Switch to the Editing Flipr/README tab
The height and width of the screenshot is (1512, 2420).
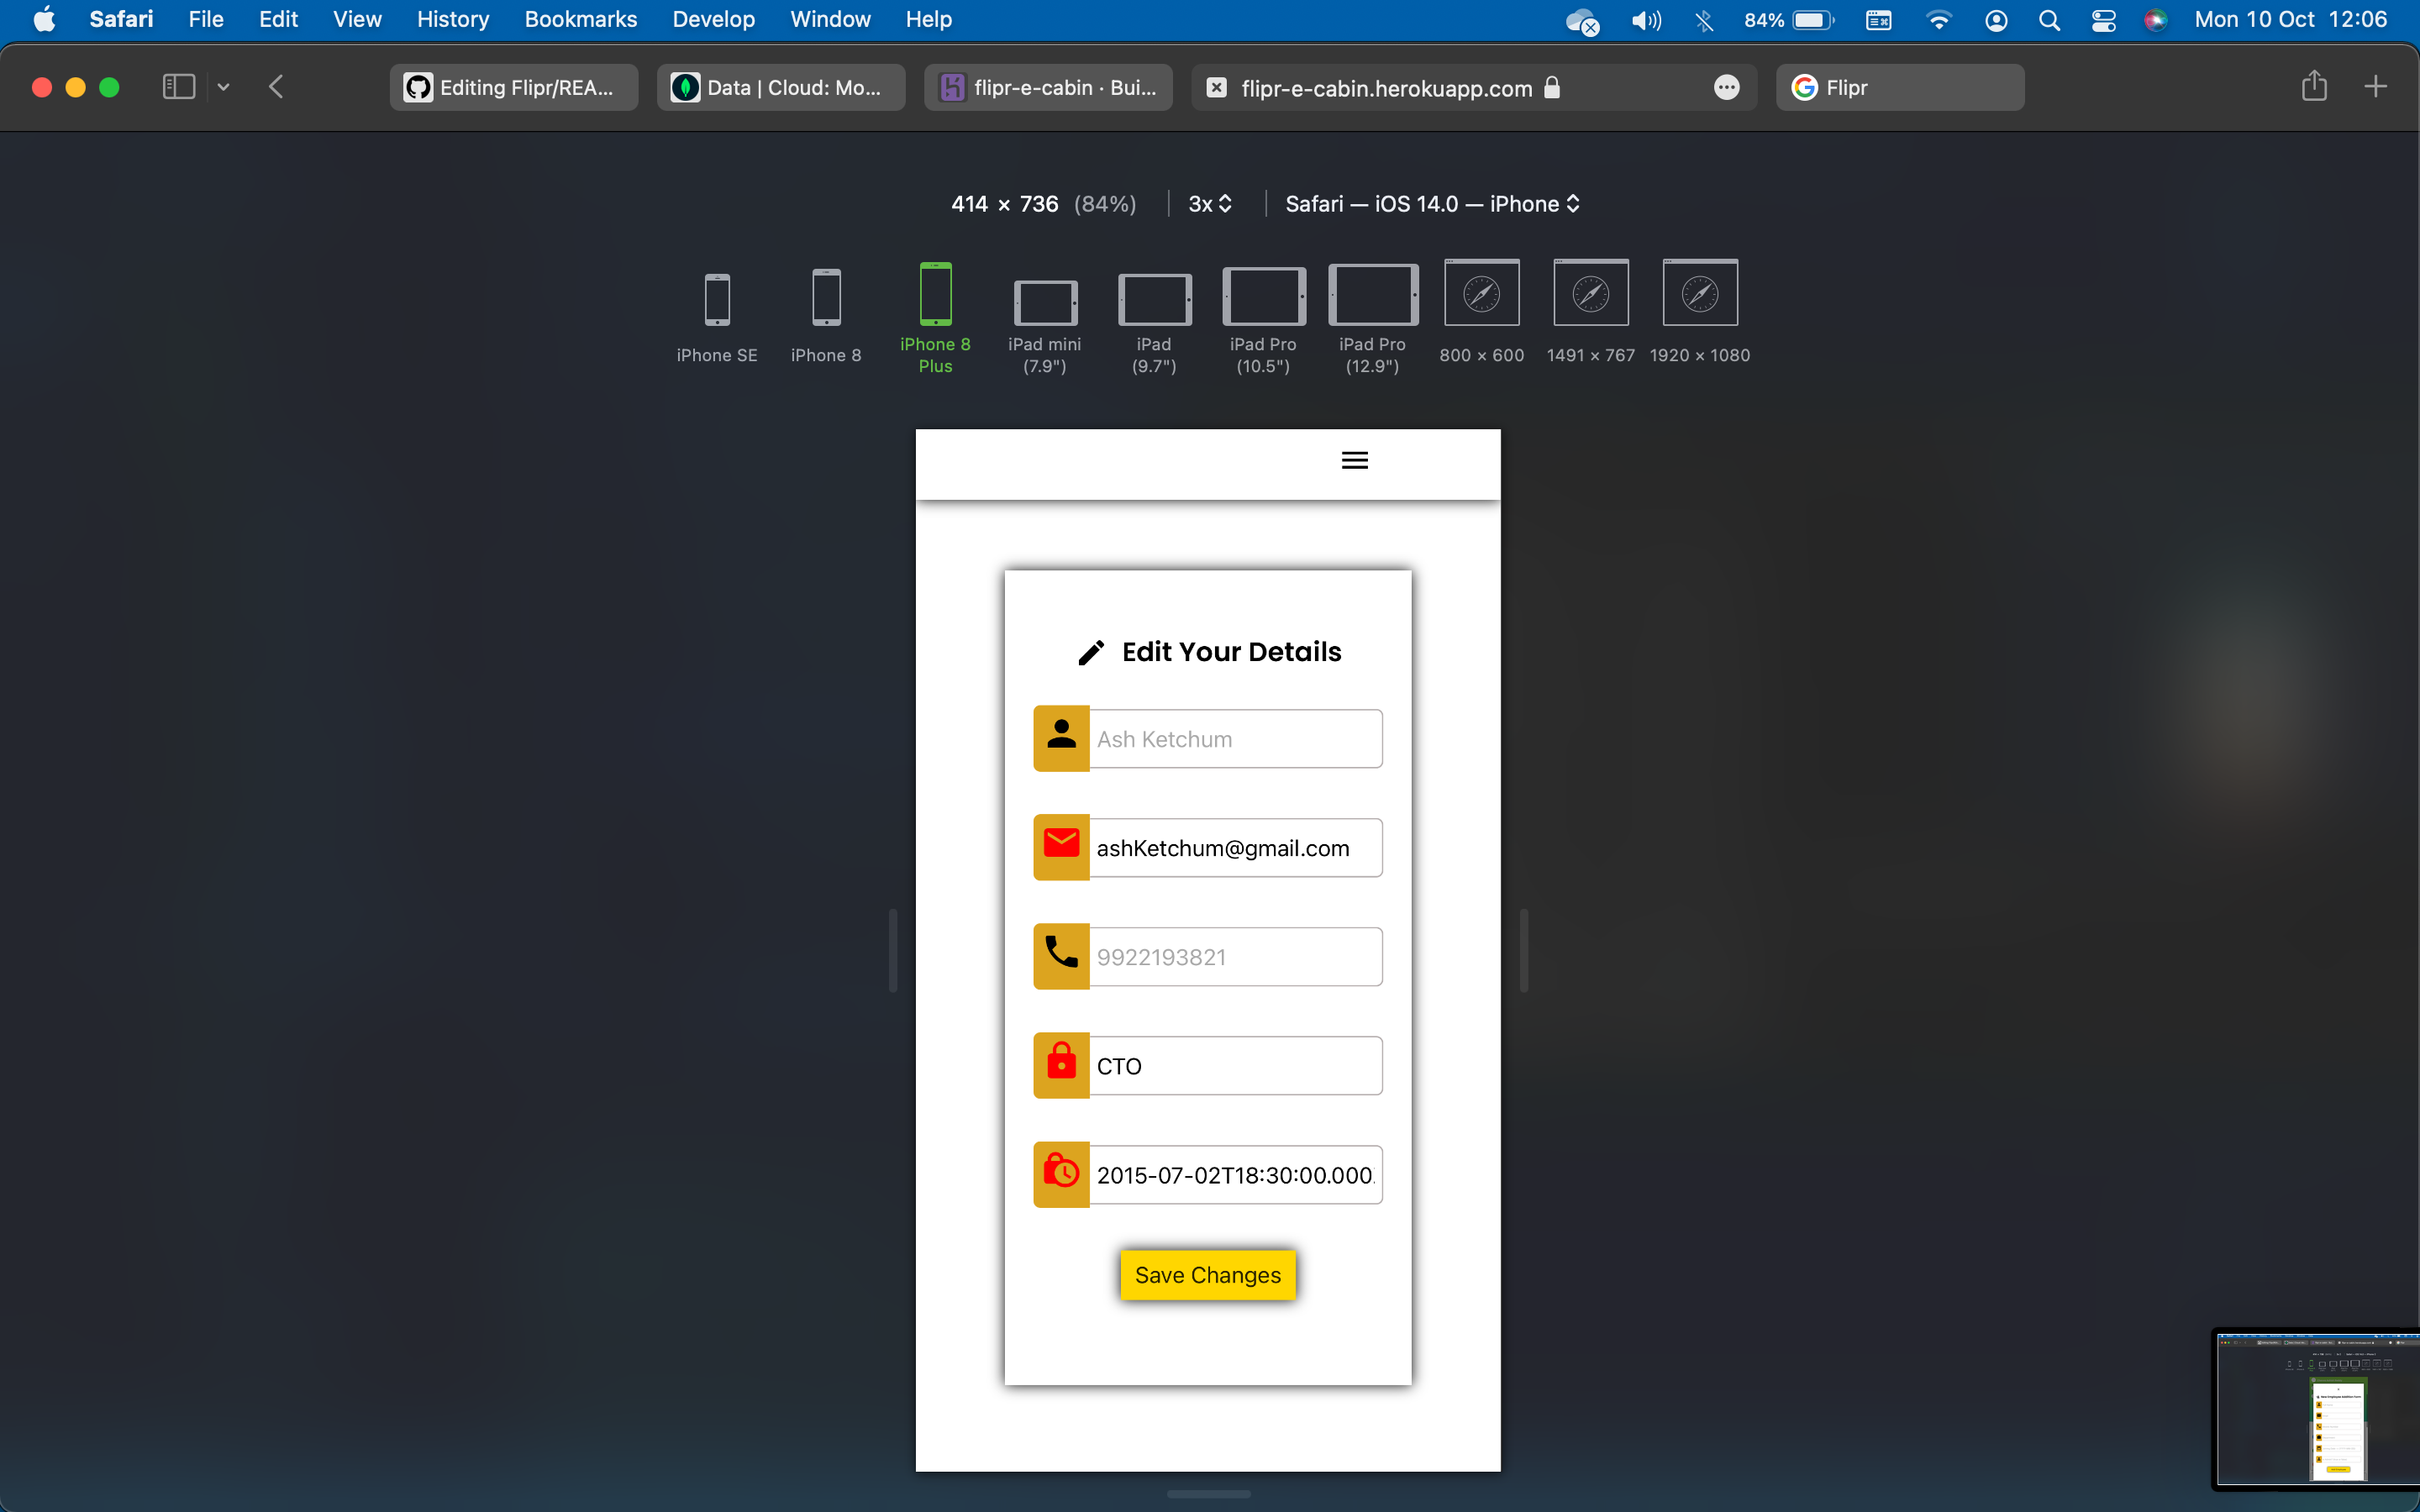pos(514,88)
